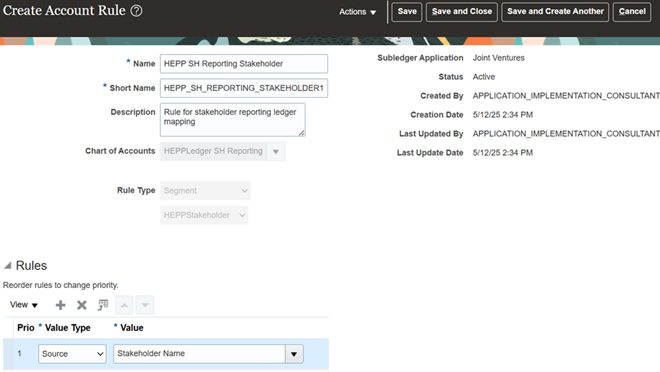Click Last Update Date value

[x=503, y=153]
